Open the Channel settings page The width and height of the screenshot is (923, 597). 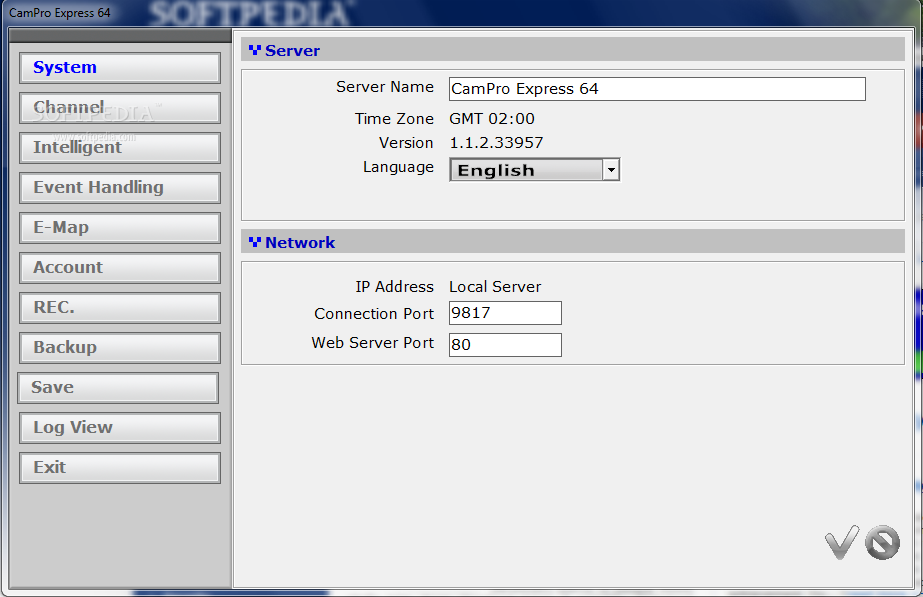click(x=120, y=108)
